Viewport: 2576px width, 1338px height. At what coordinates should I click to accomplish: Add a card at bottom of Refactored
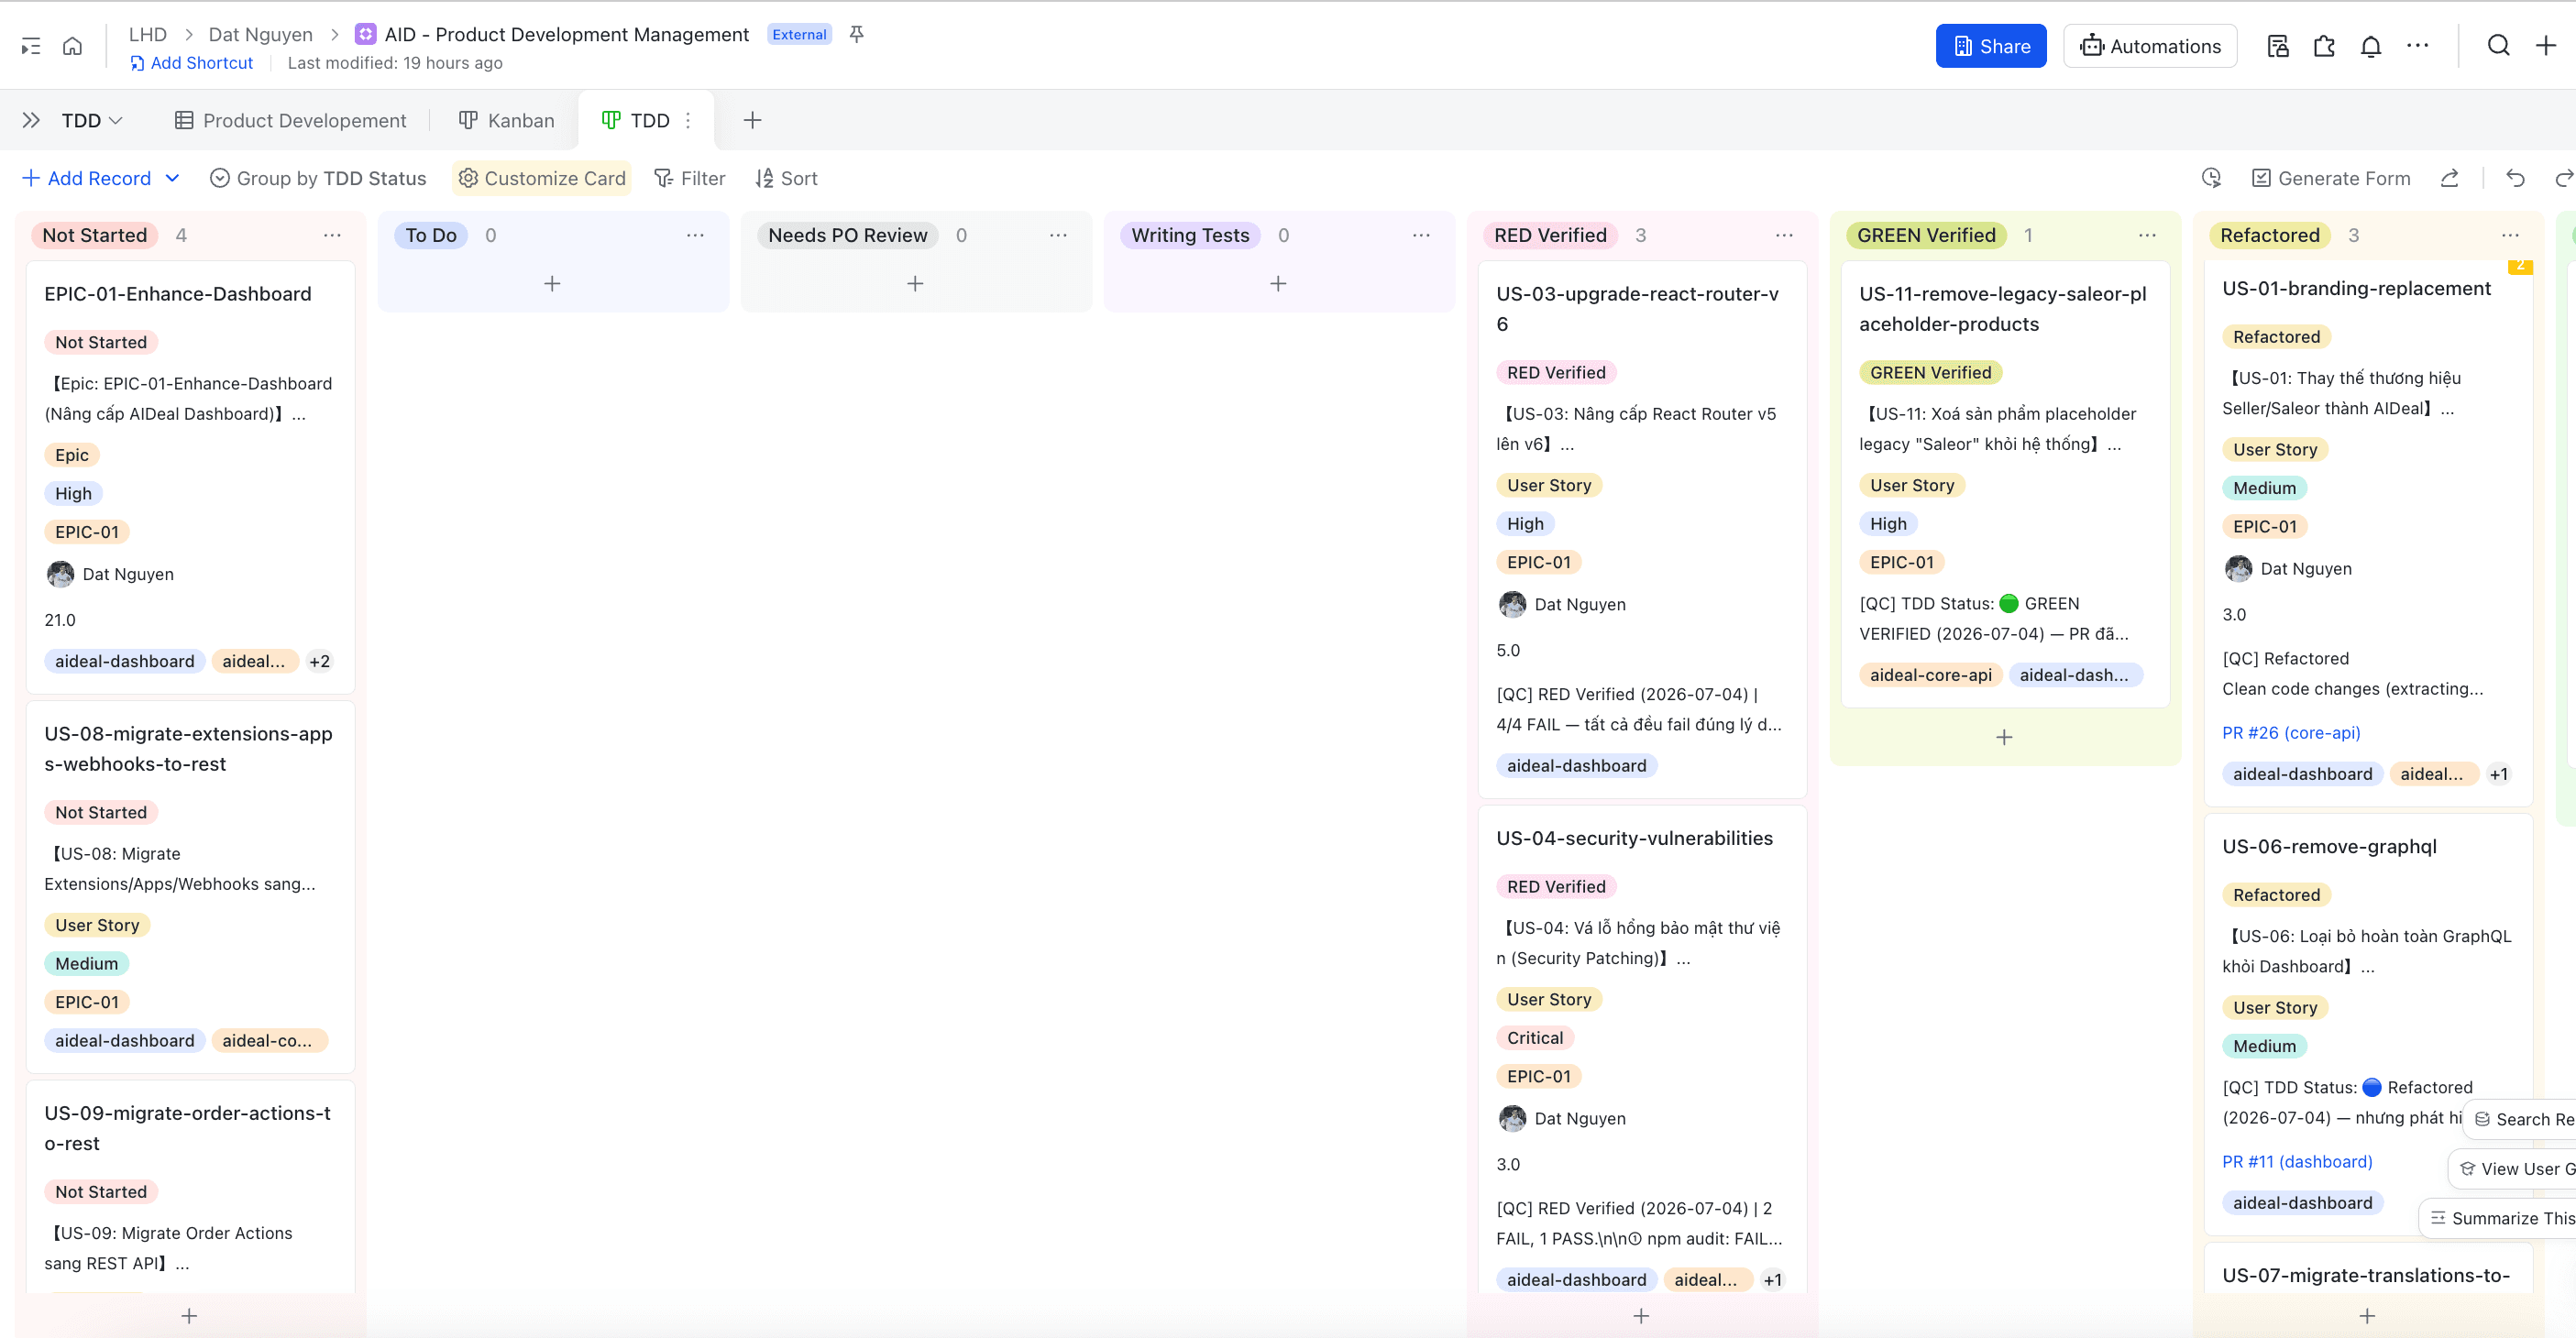[x=2367, y=1316]
